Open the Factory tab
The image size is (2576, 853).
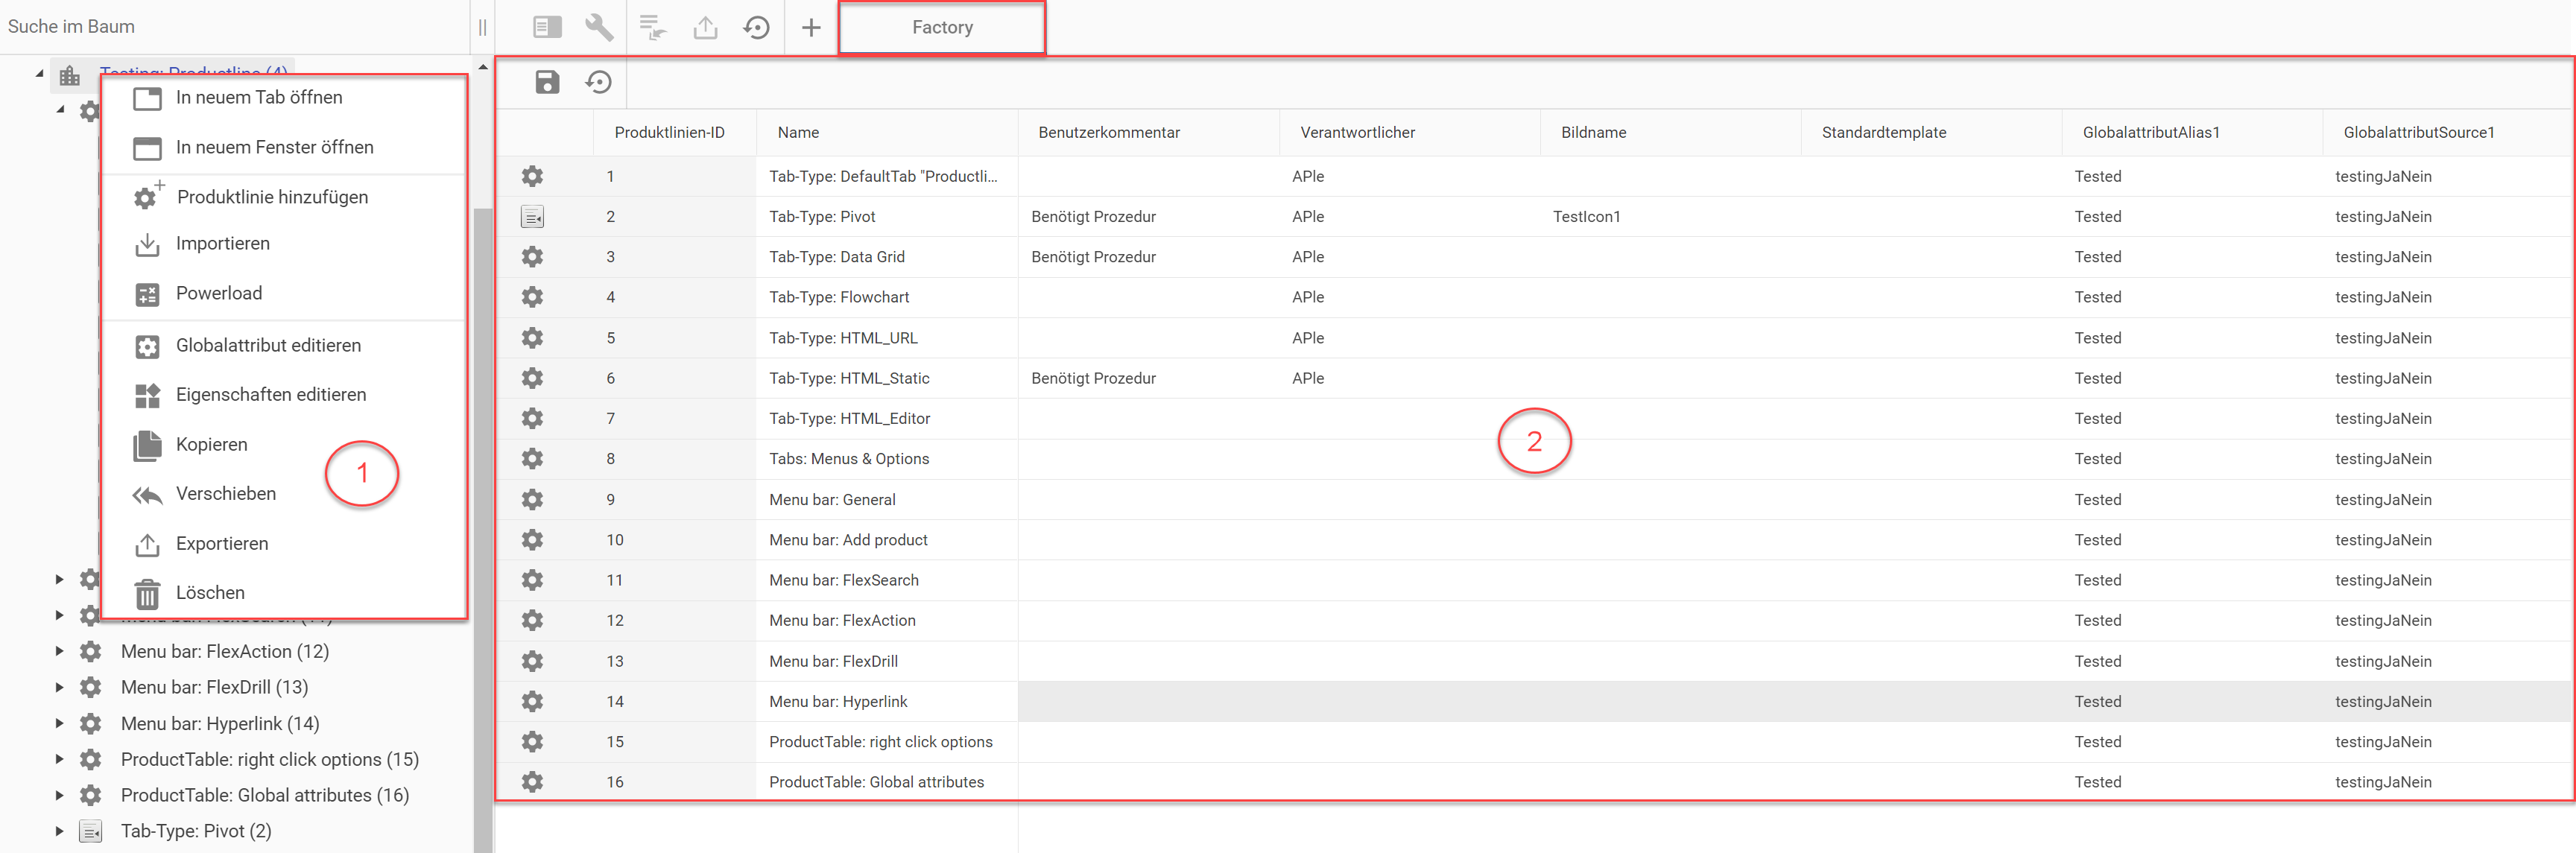point(941,27)
